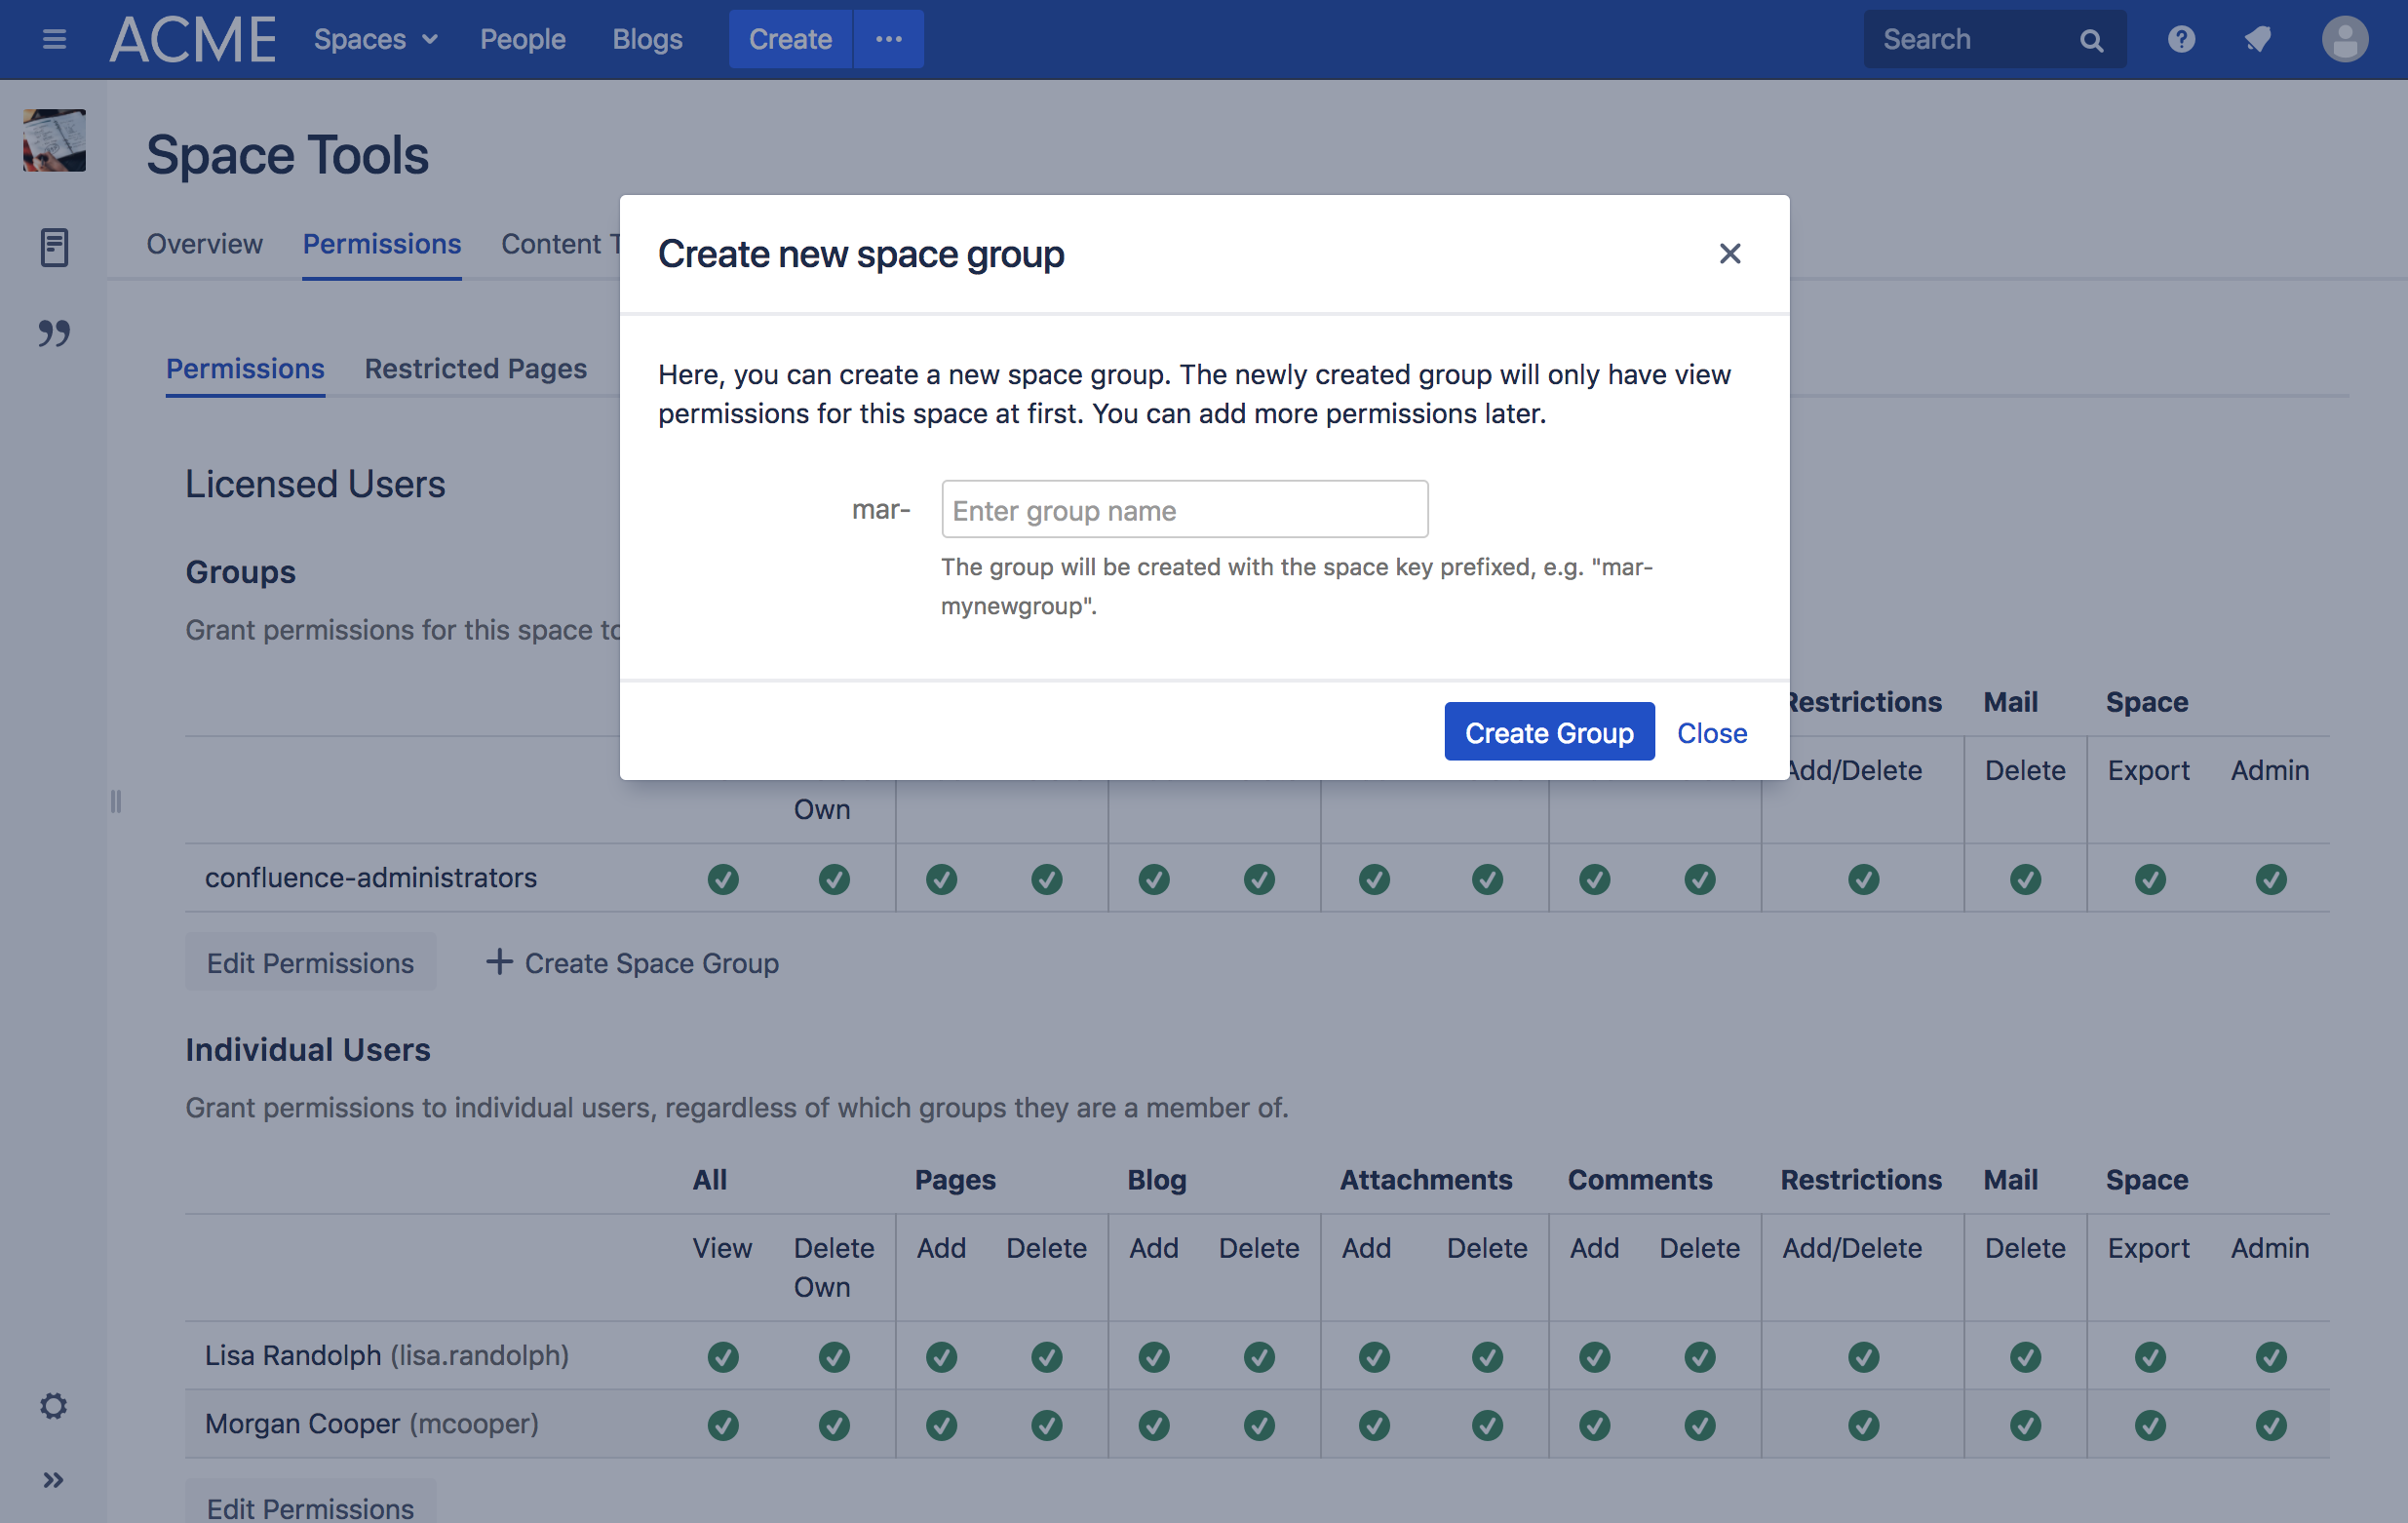The width and height of the screenshot is (2408, 1523).
Task: Click the Close link in dialog
Action: pos(1711,733)
